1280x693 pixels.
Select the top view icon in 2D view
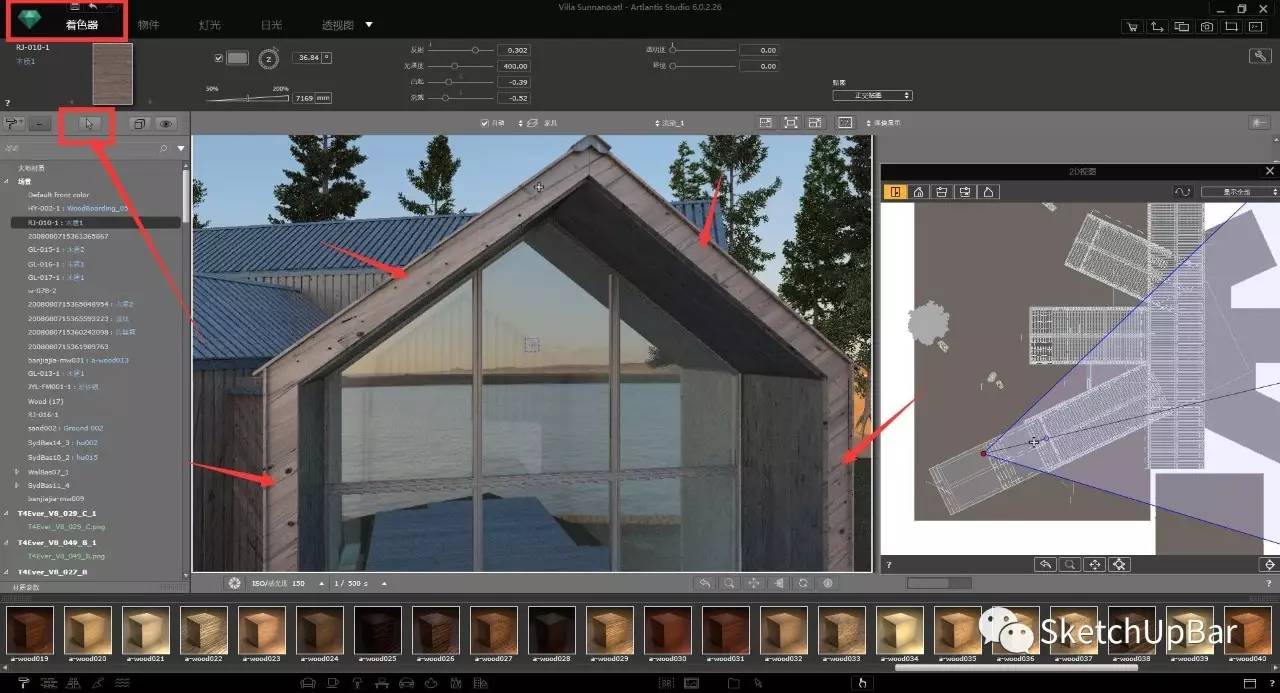(896, 191)
